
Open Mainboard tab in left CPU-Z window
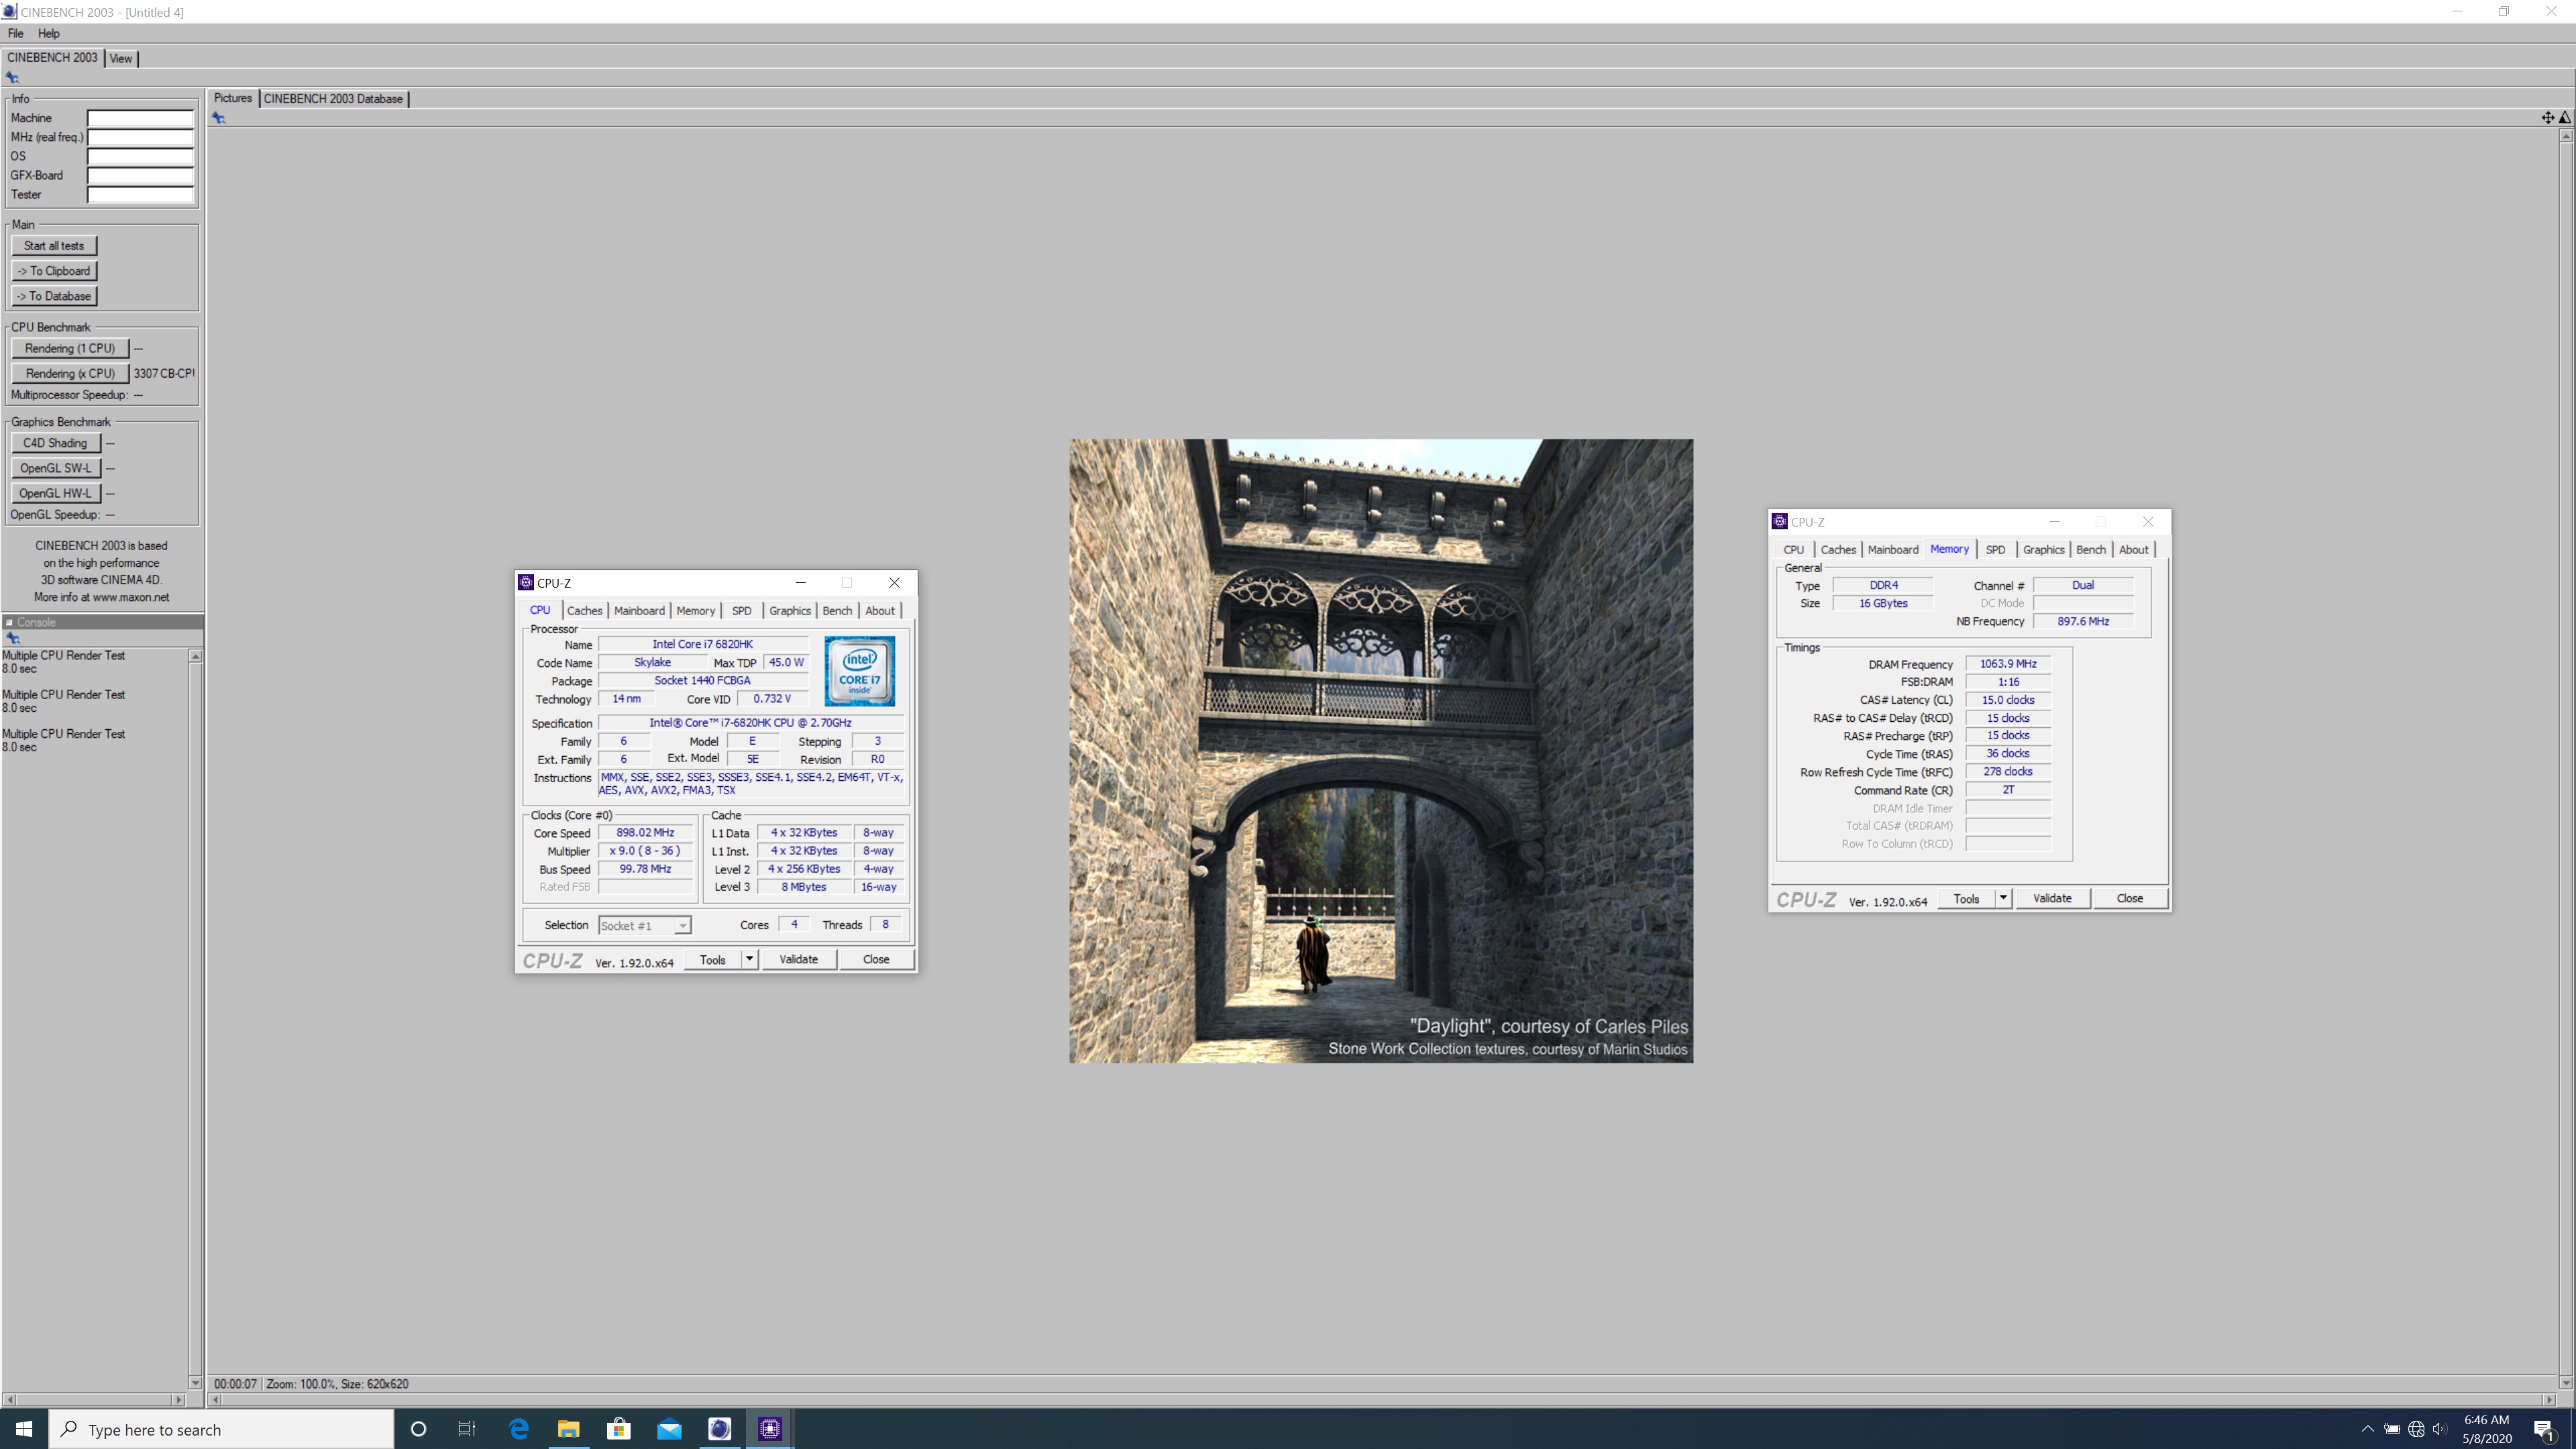tap(639, 611)
